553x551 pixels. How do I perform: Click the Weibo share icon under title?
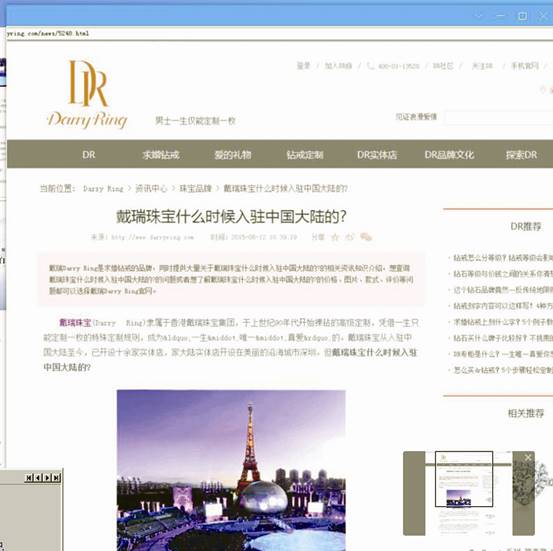click(x=349, y=237)
